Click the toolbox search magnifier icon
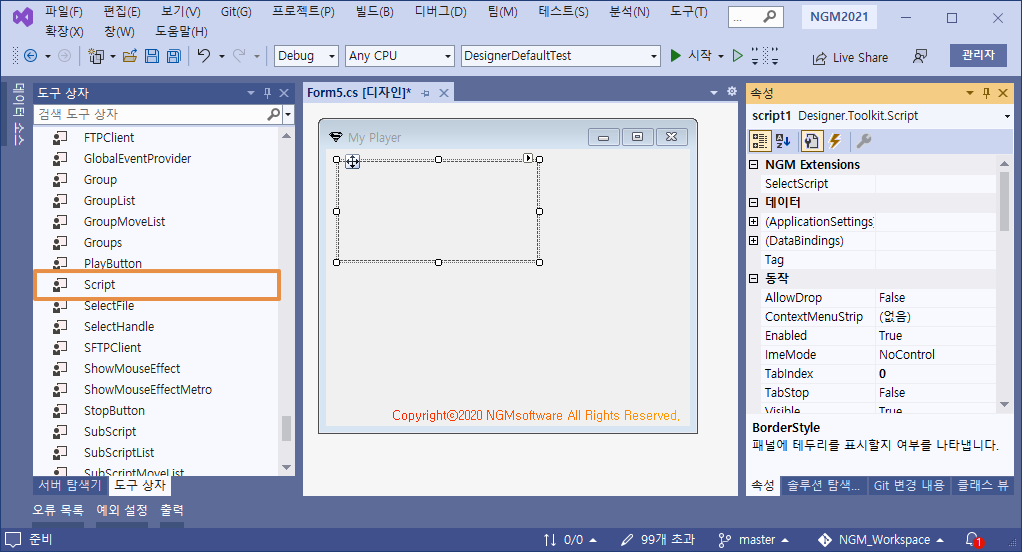The height and width of the screenshot is (552, 1022). tap(274, 114)
